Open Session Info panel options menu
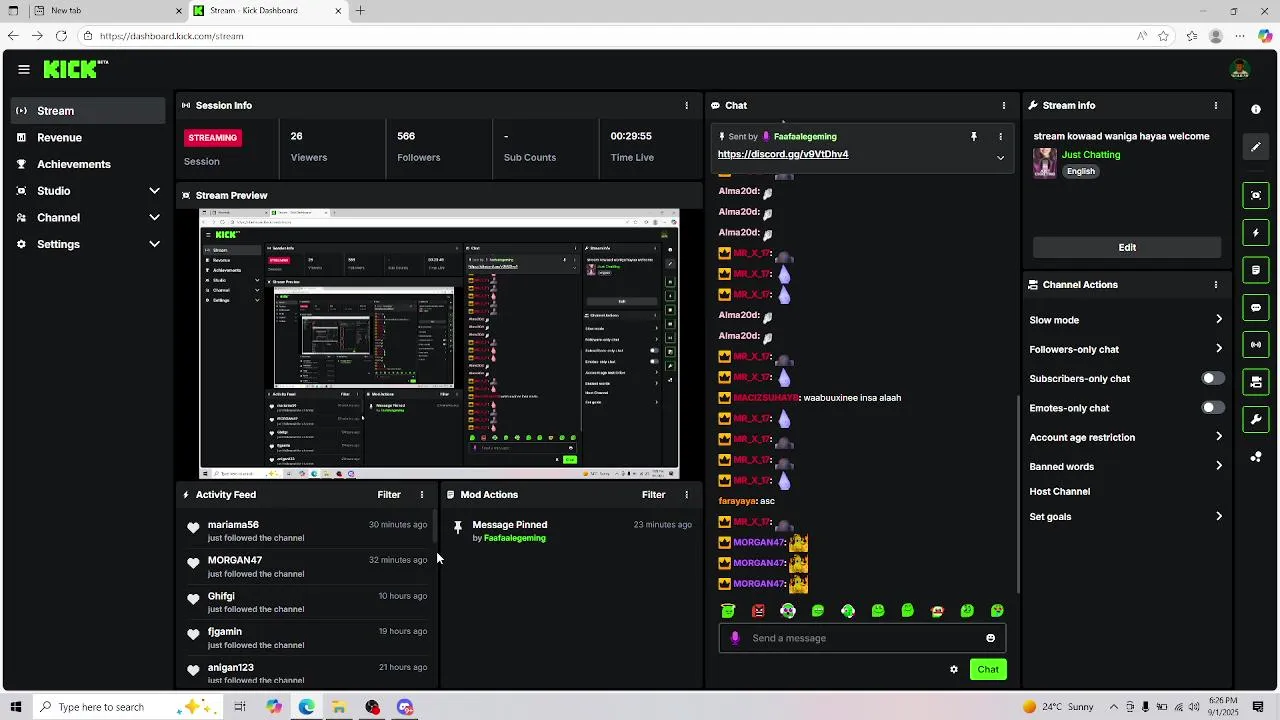 click(x=686, y=105)
